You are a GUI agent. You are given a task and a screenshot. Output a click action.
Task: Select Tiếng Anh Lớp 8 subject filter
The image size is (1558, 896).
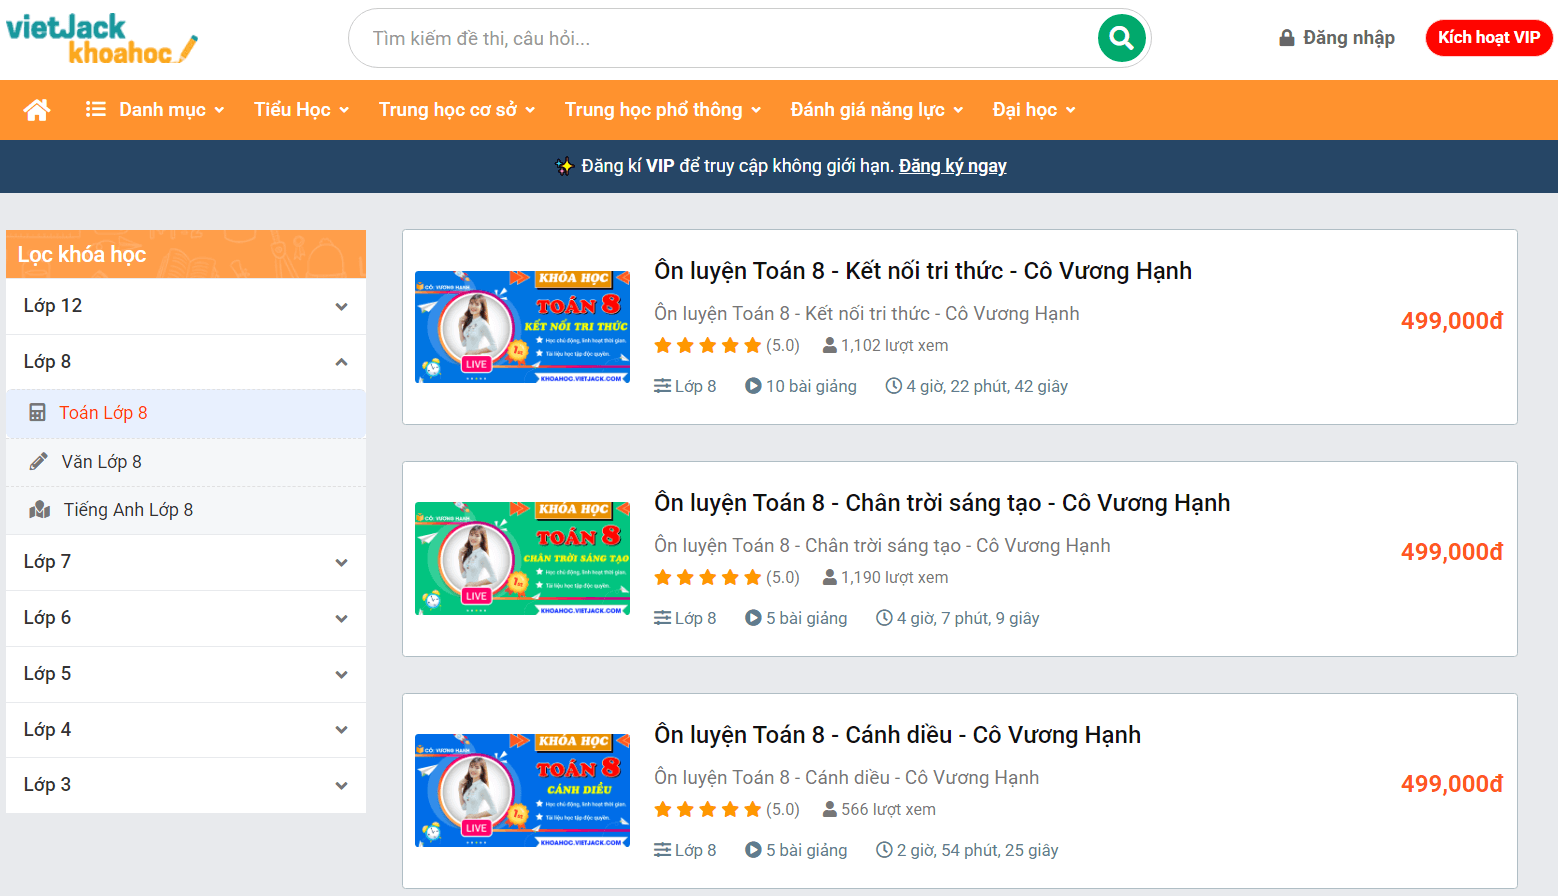coord(186,510)
